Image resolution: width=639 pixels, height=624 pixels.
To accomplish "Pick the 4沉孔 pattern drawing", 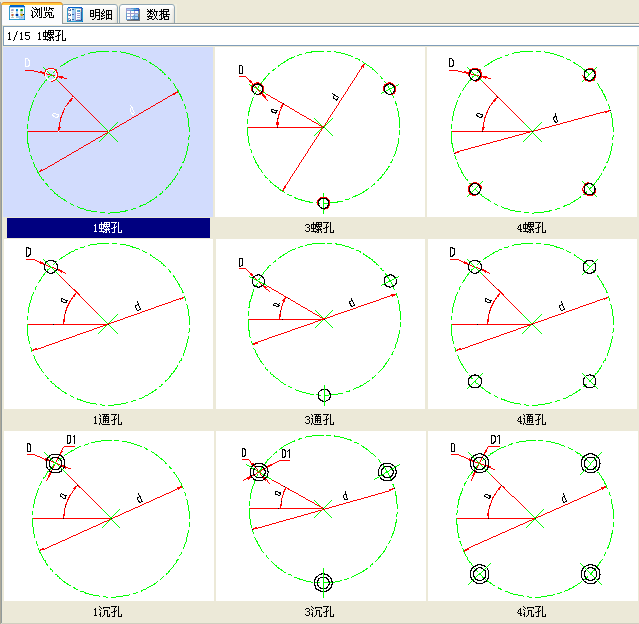I will pyautogui.click(x=532, y=516).
